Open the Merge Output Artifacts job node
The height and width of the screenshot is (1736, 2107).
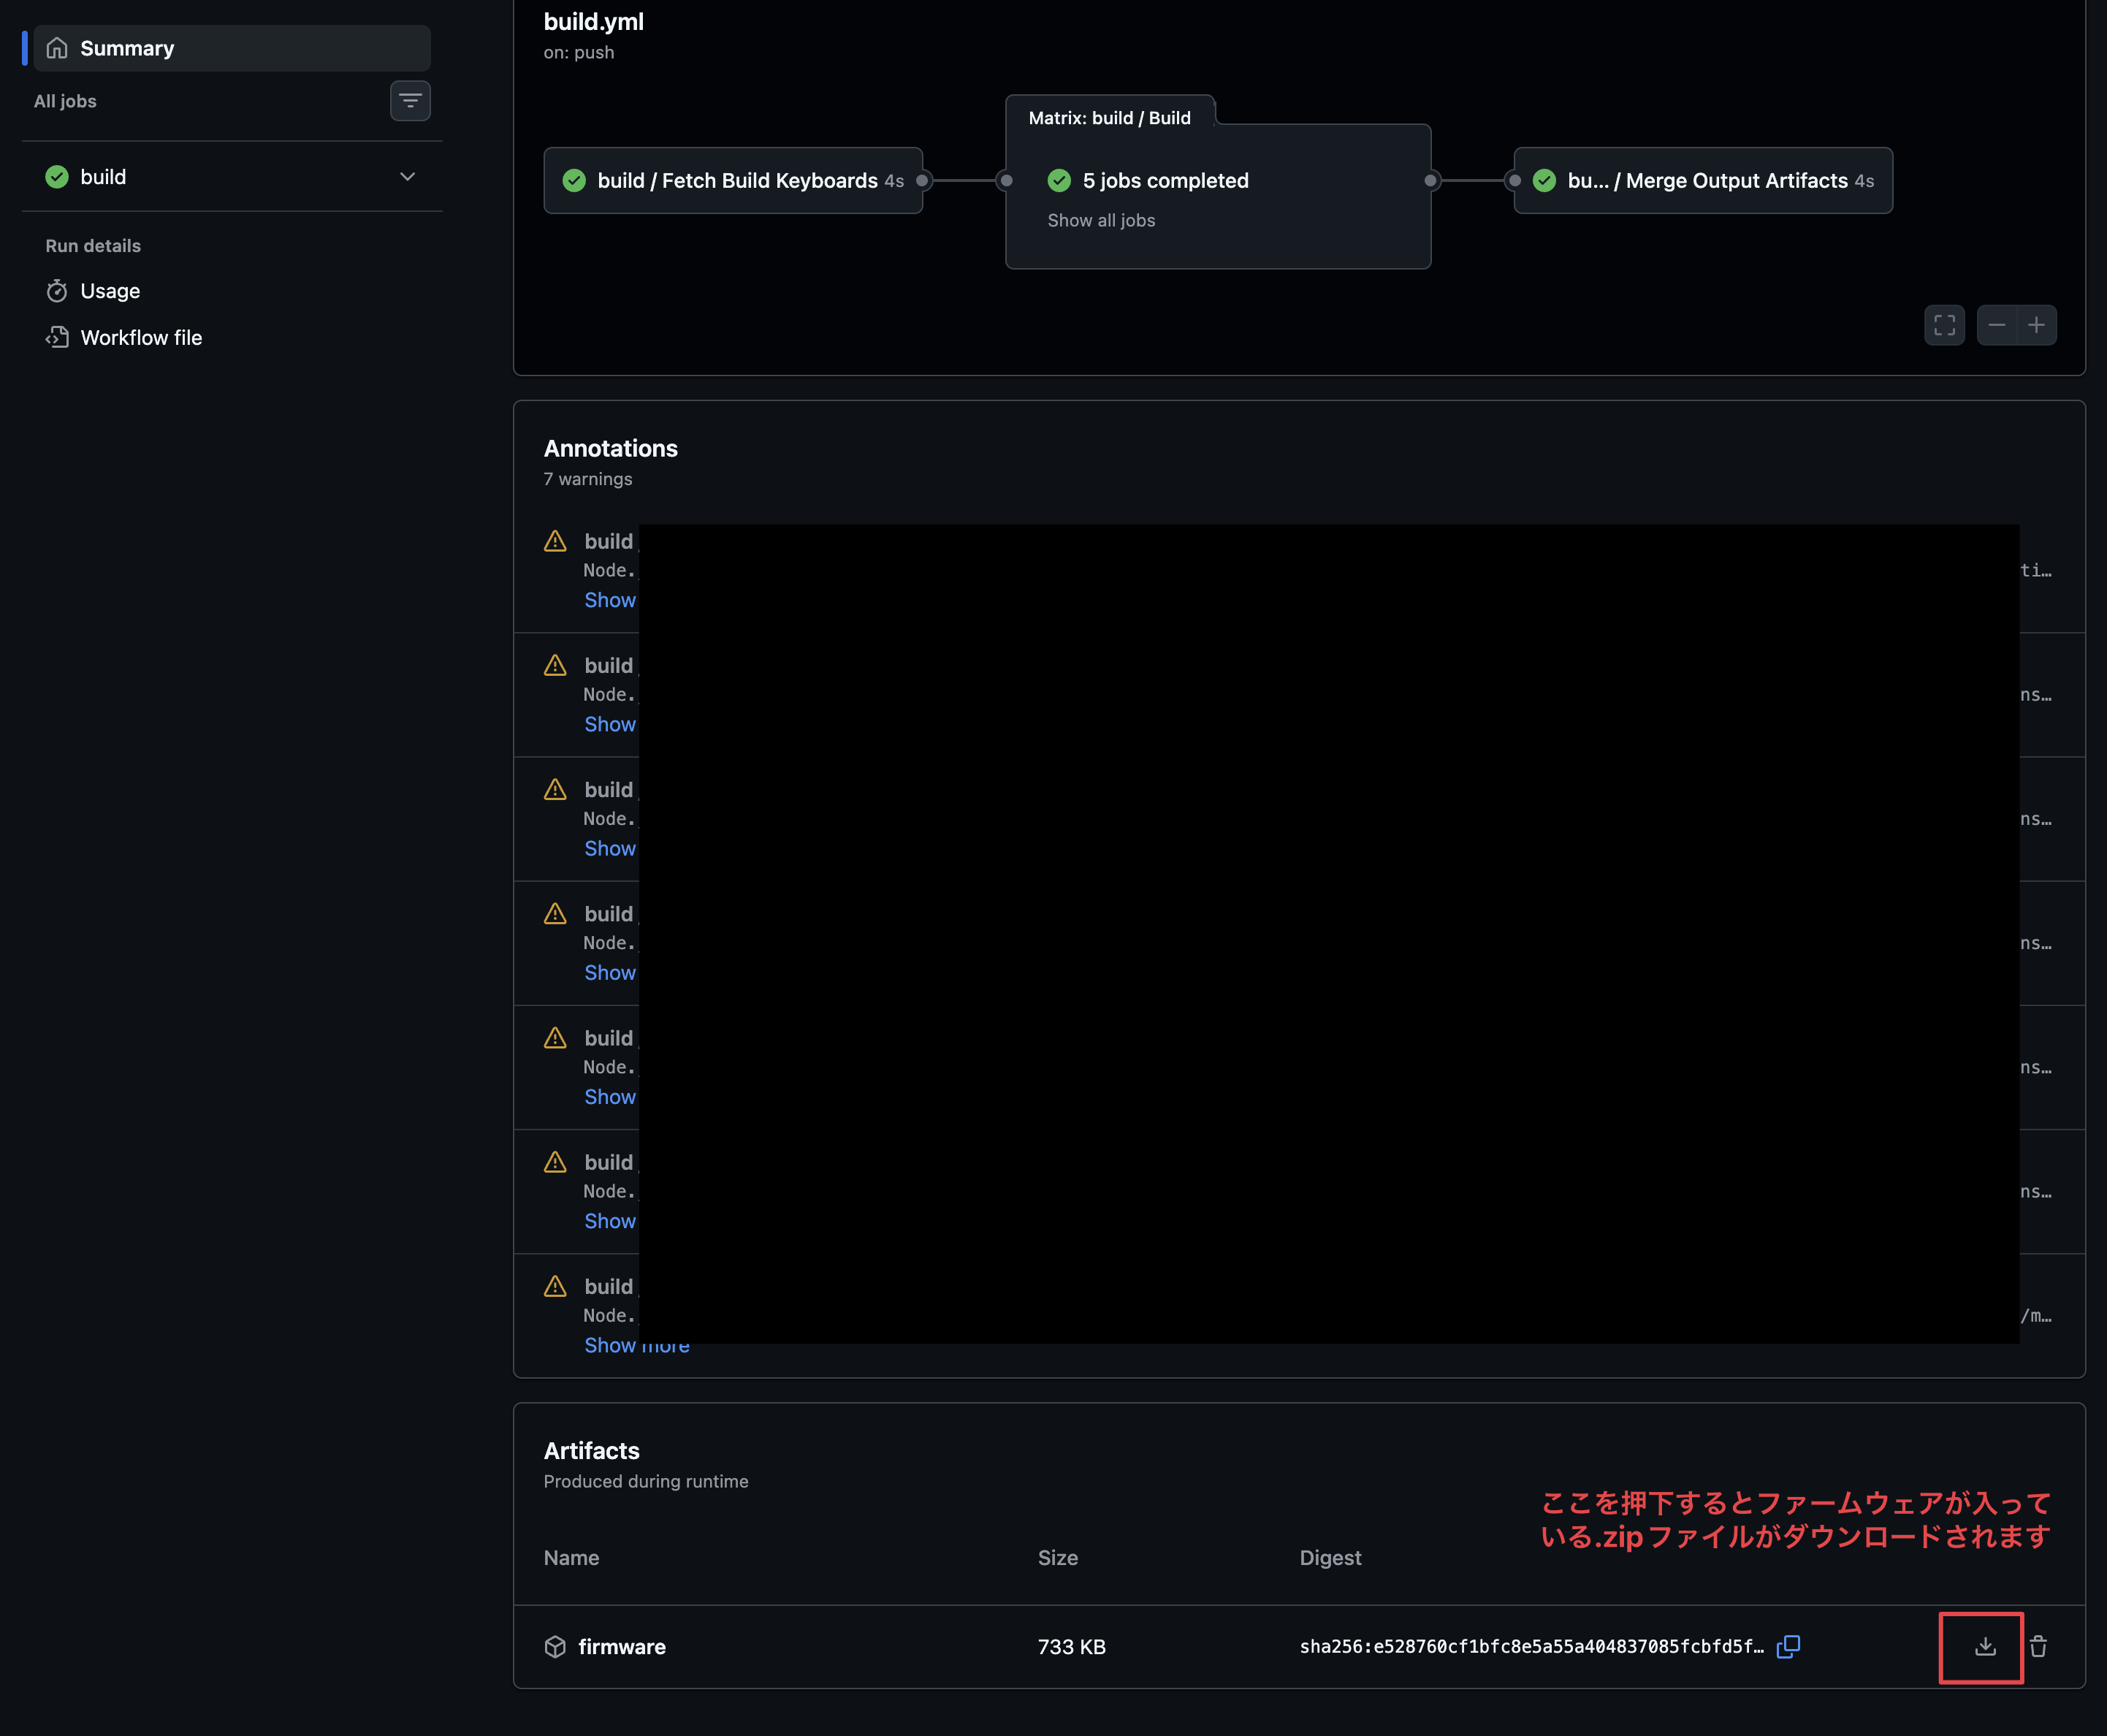[x=1703, y=181]
